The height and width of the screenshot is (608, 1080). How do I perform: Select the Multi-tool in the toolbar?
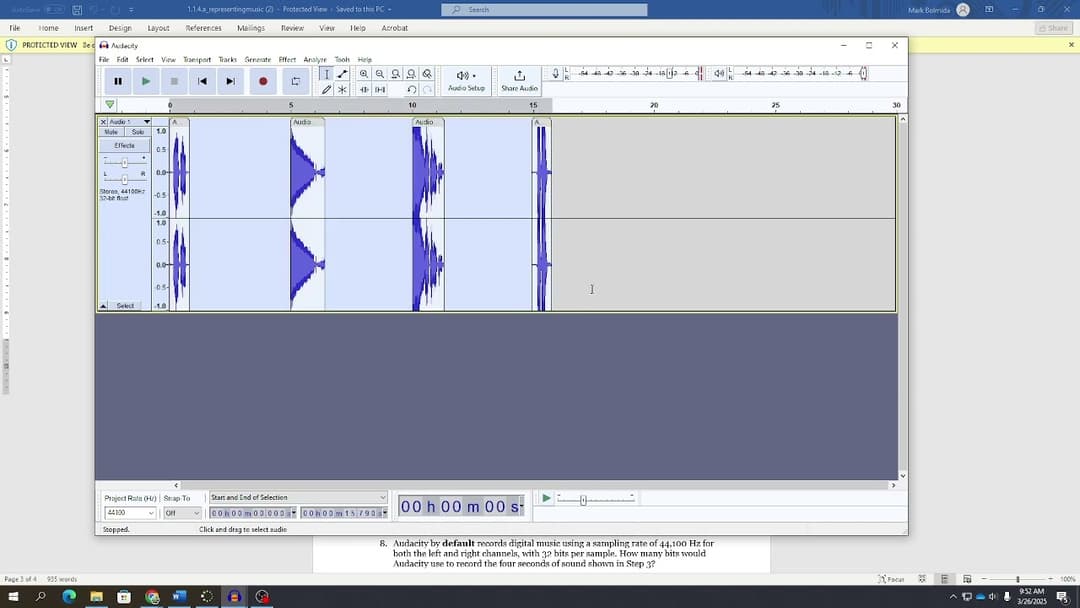pyautogui.click(x=342, y=90)
